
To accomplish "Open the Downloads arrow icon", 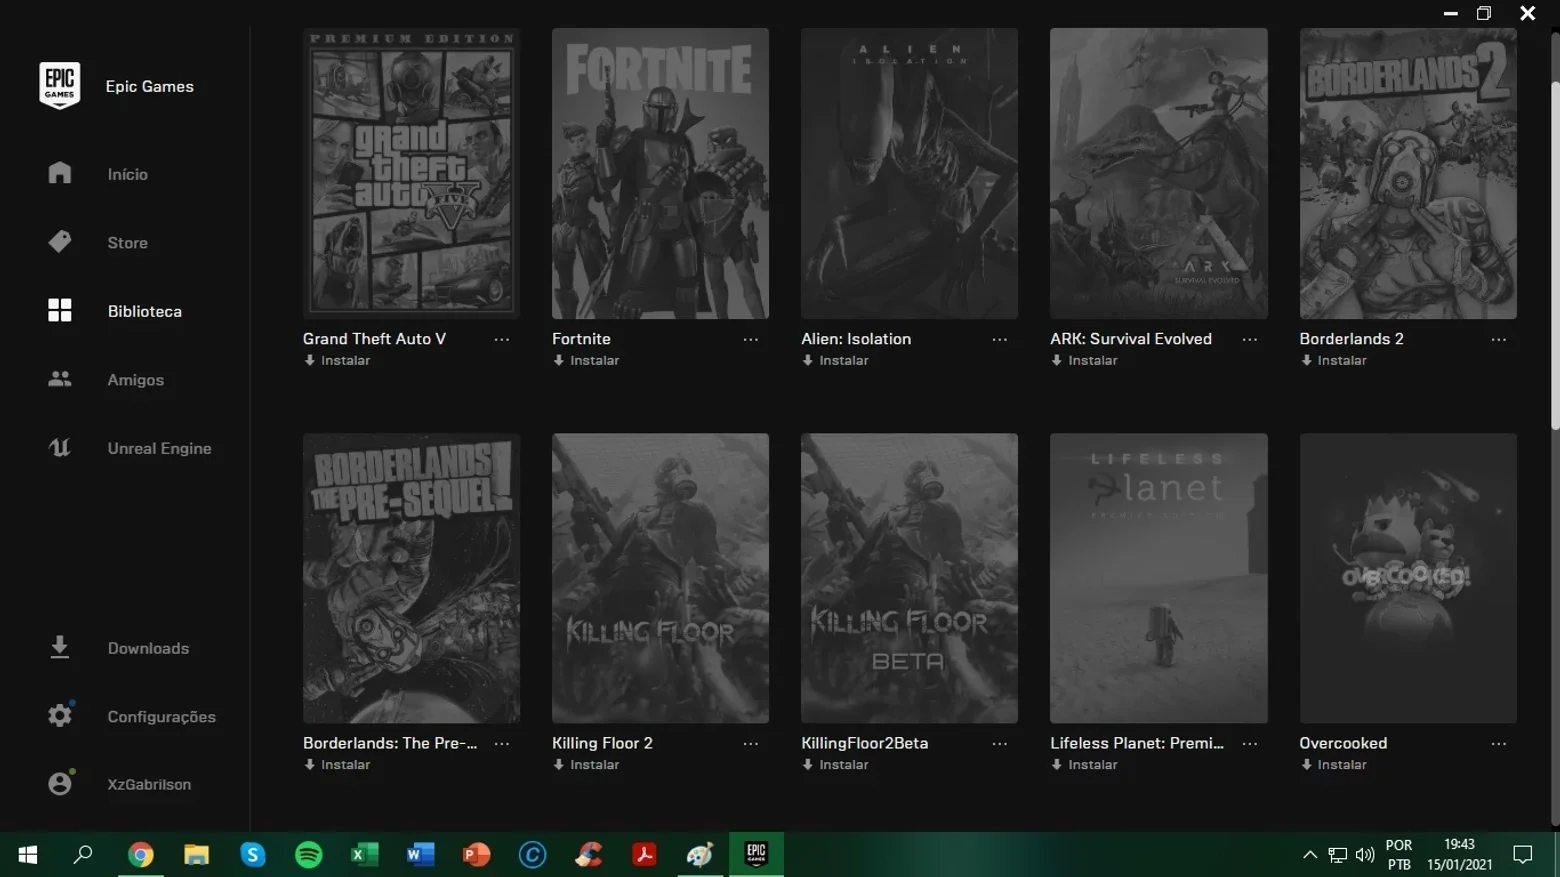I will pos(60,647).
